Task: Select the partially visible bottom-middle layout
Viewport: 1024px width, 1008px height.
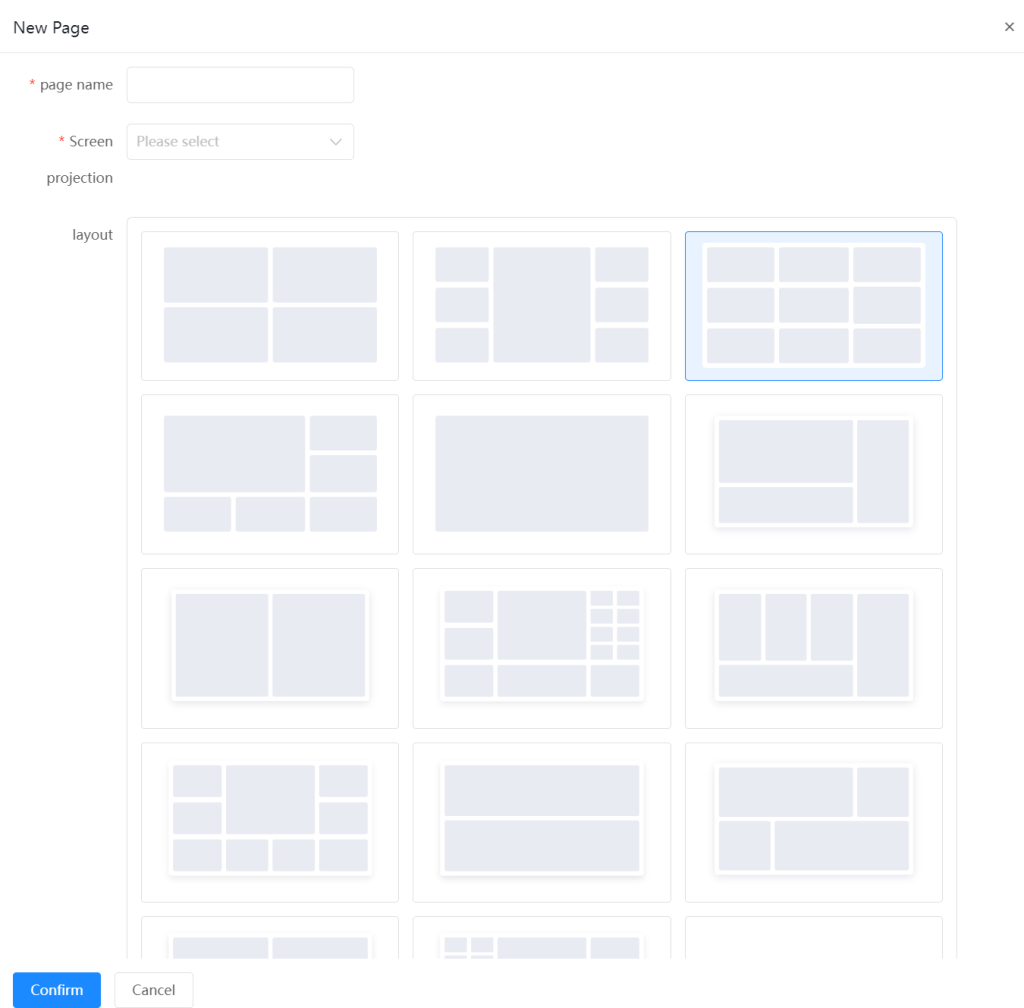Action: coord(541,940)
